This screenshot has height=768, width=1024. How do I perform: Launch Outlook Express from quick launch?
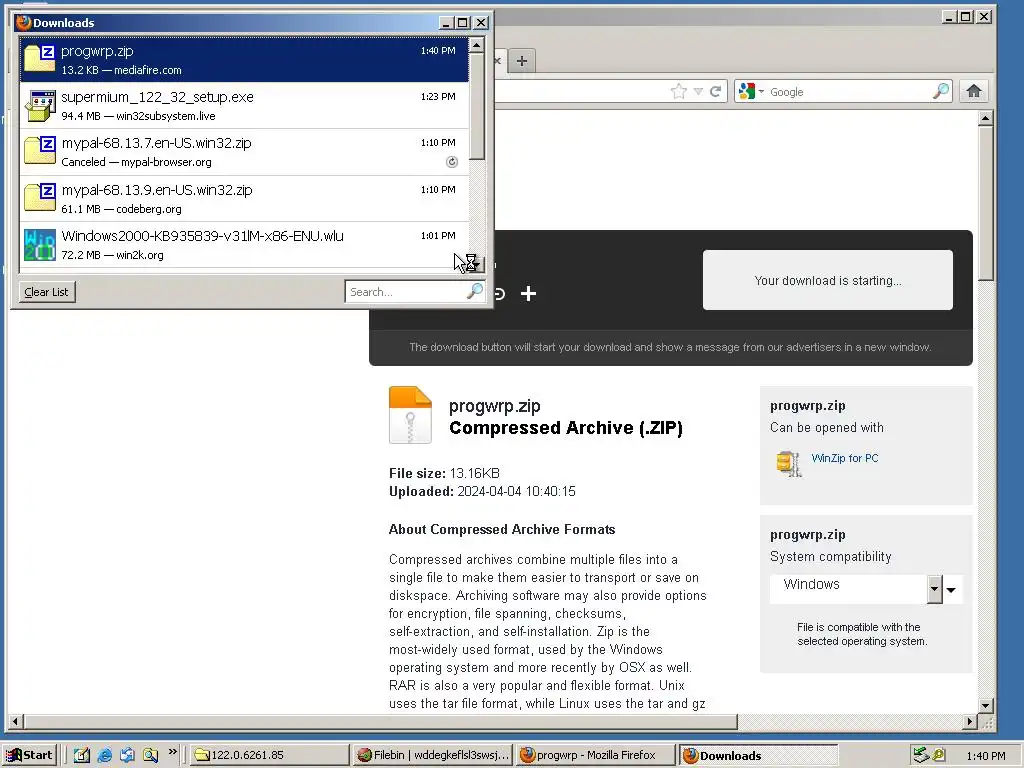coord(127,756)
